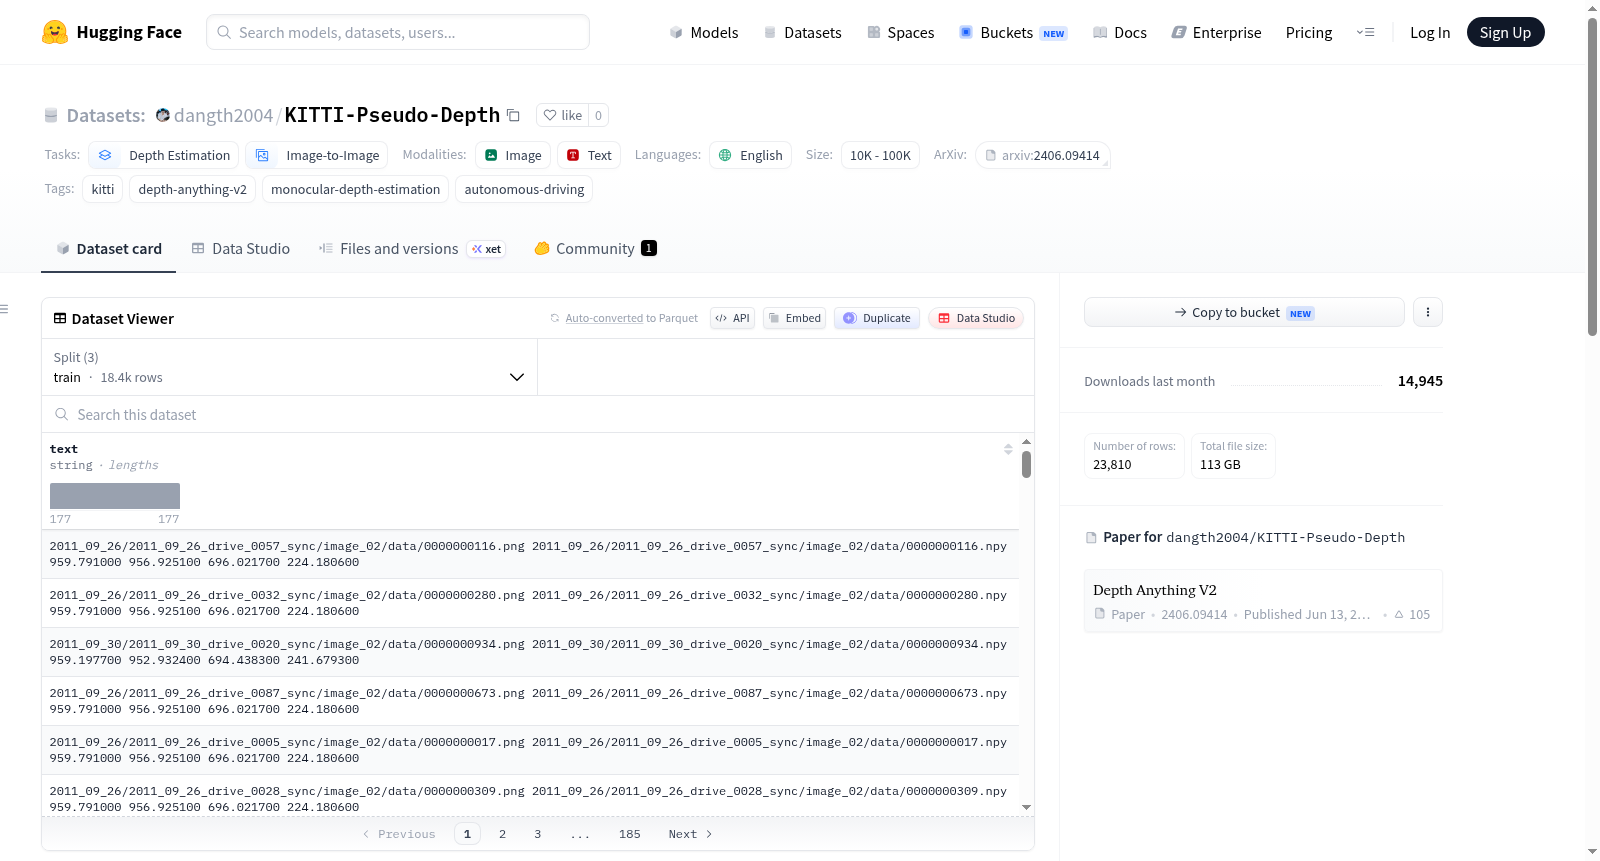Click the dataset viewer vertical scrollbar
Screen dimensions: 1600x861
click(x=1026, y=464)
